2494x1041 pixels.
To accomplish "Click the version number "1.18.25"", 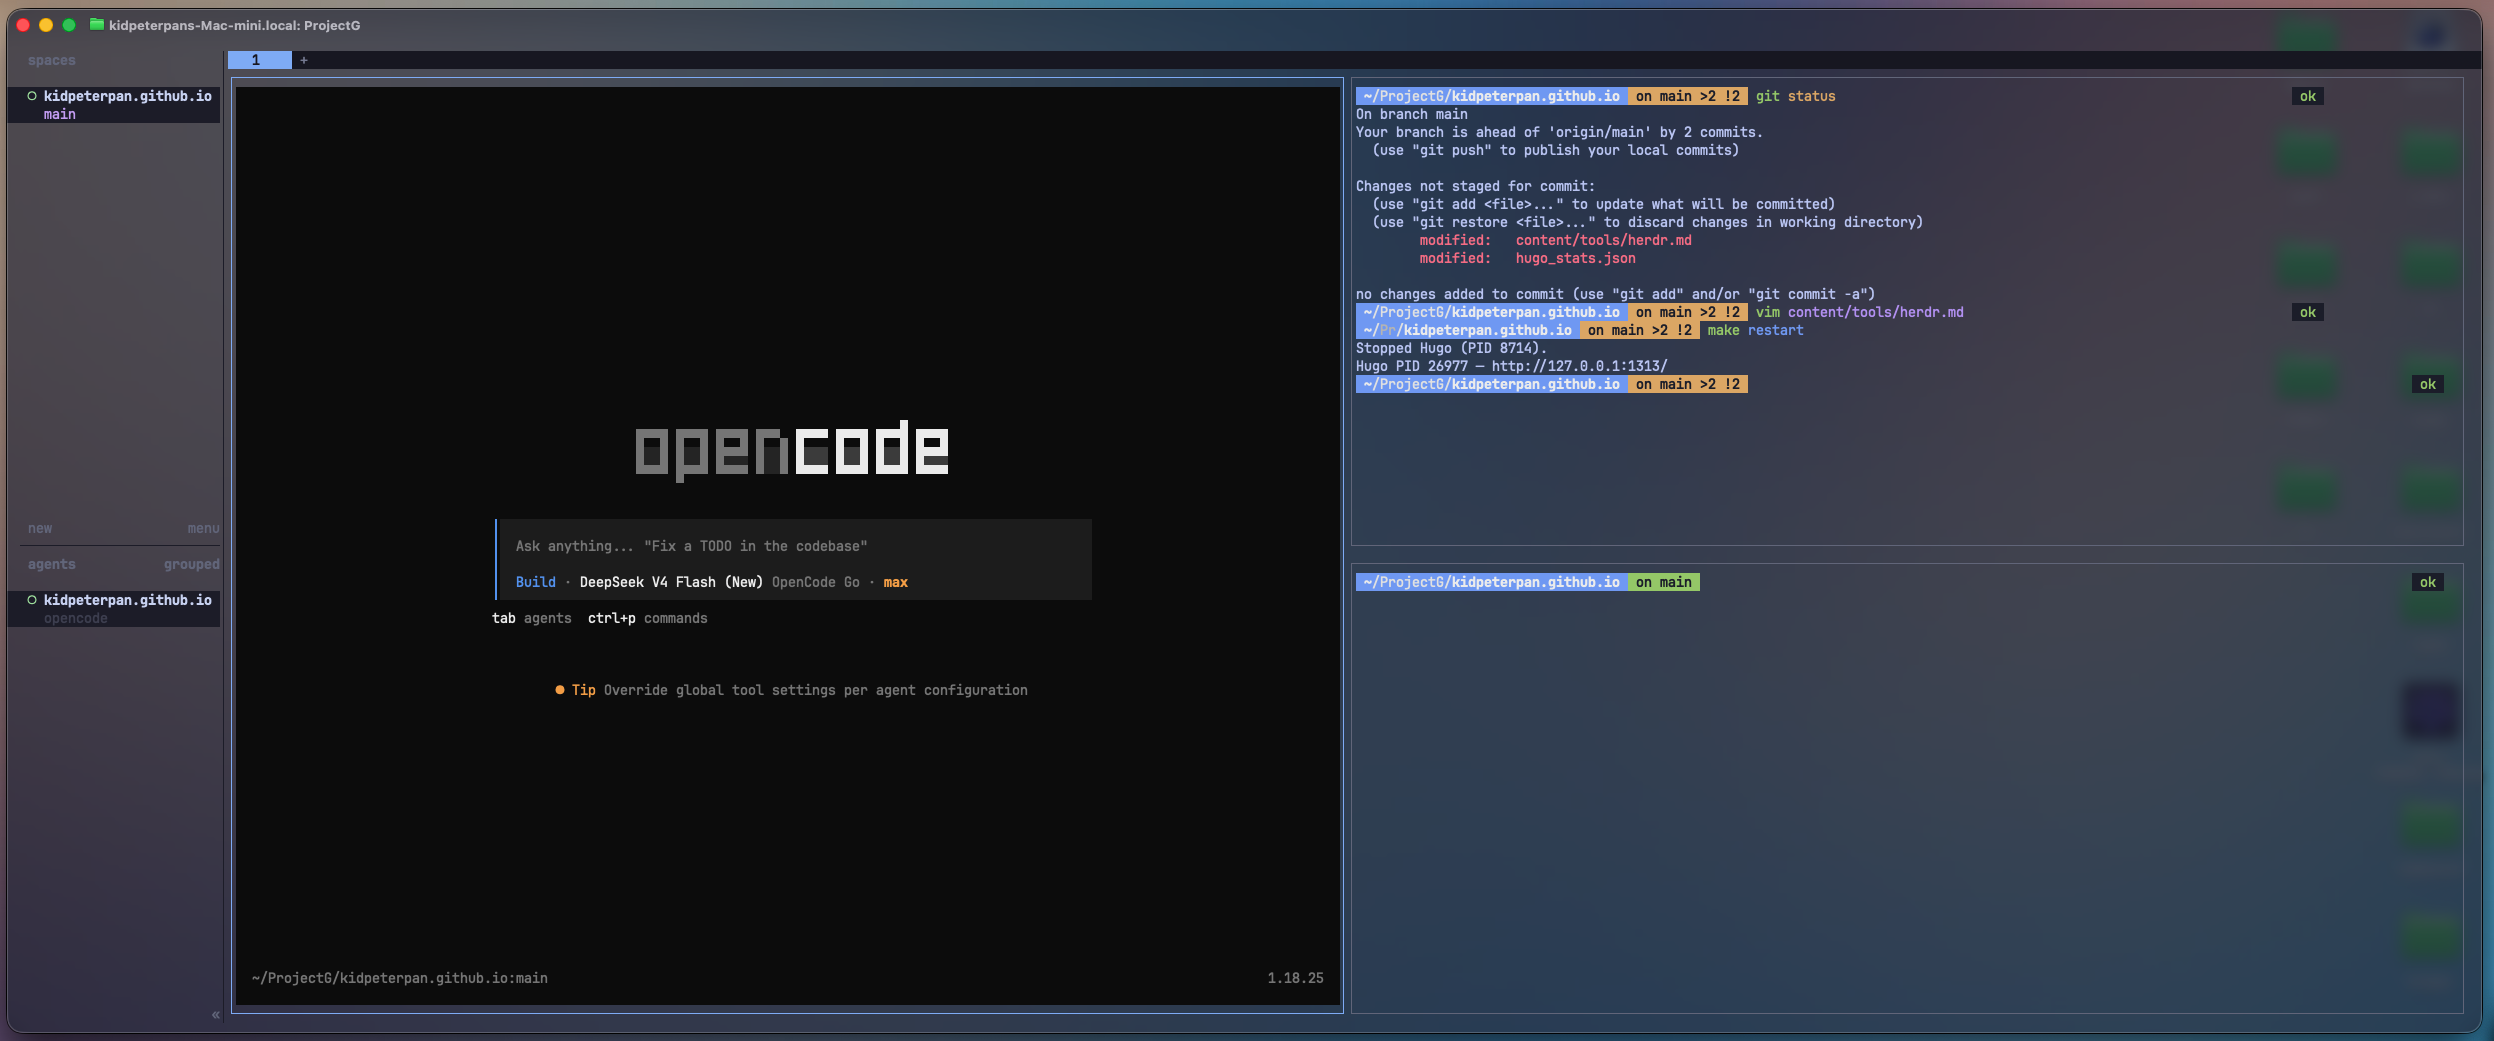I will tap(1296, 978).
